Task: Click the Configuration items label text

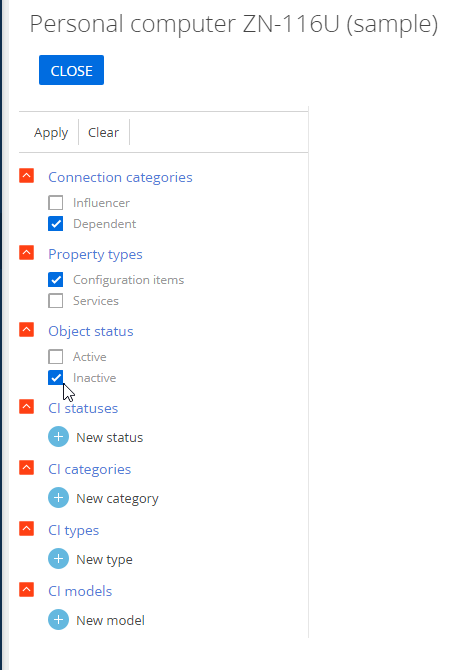Action: coord(129,280)
